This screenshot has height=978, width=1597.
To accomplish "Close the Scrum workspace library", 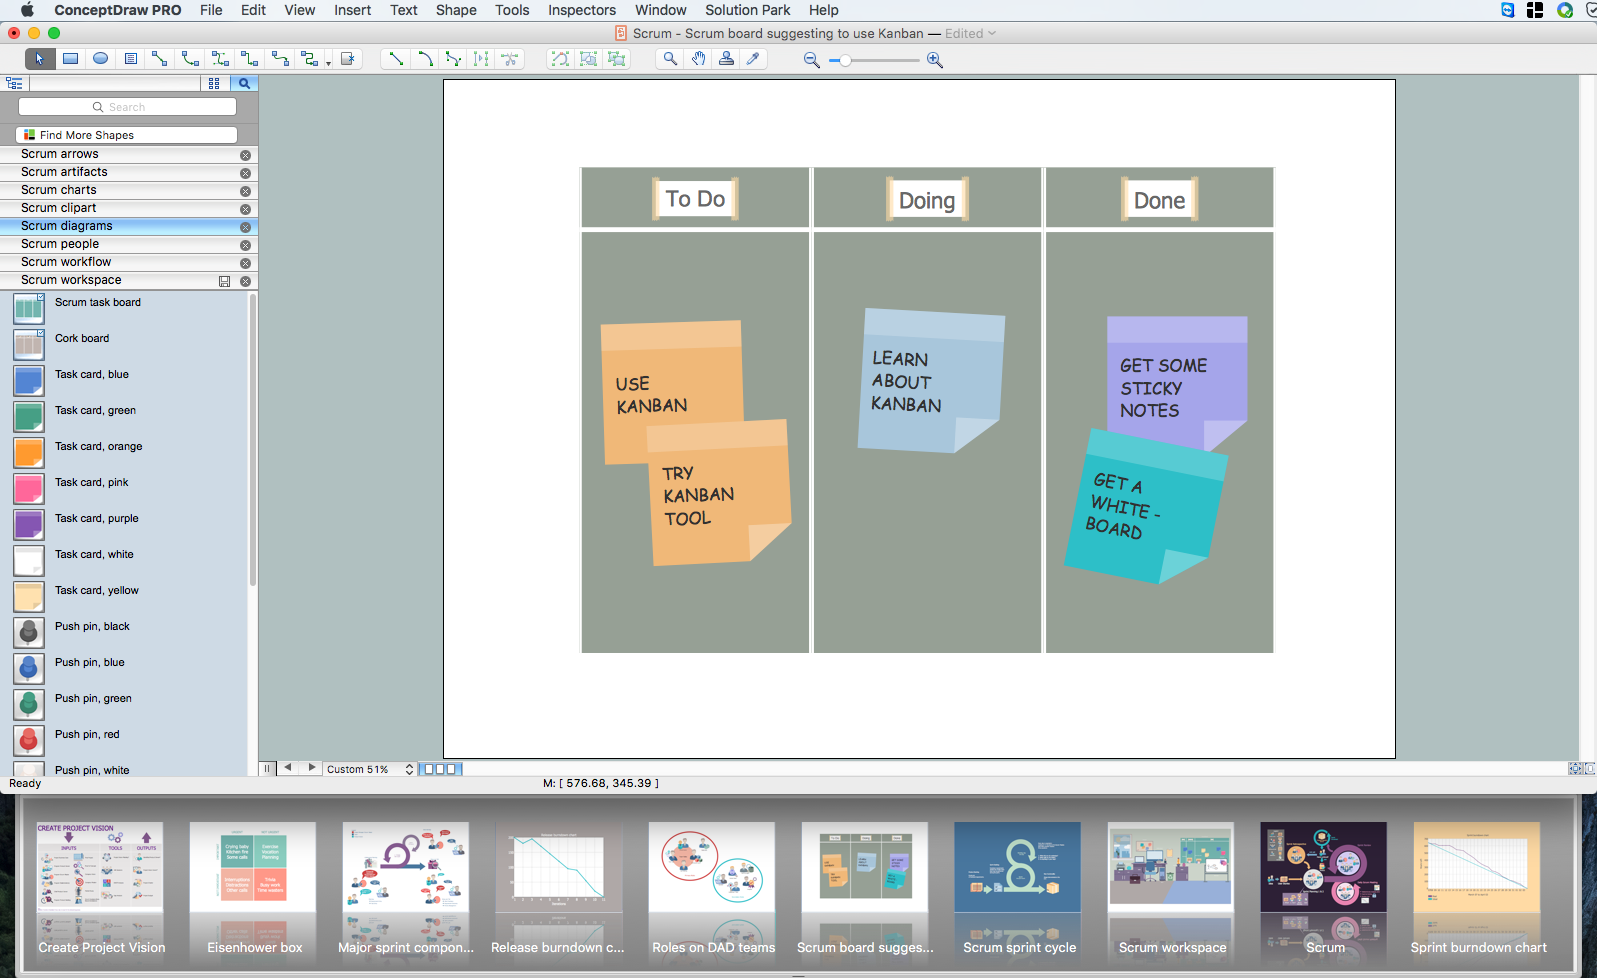I will [x=245, y=281].
